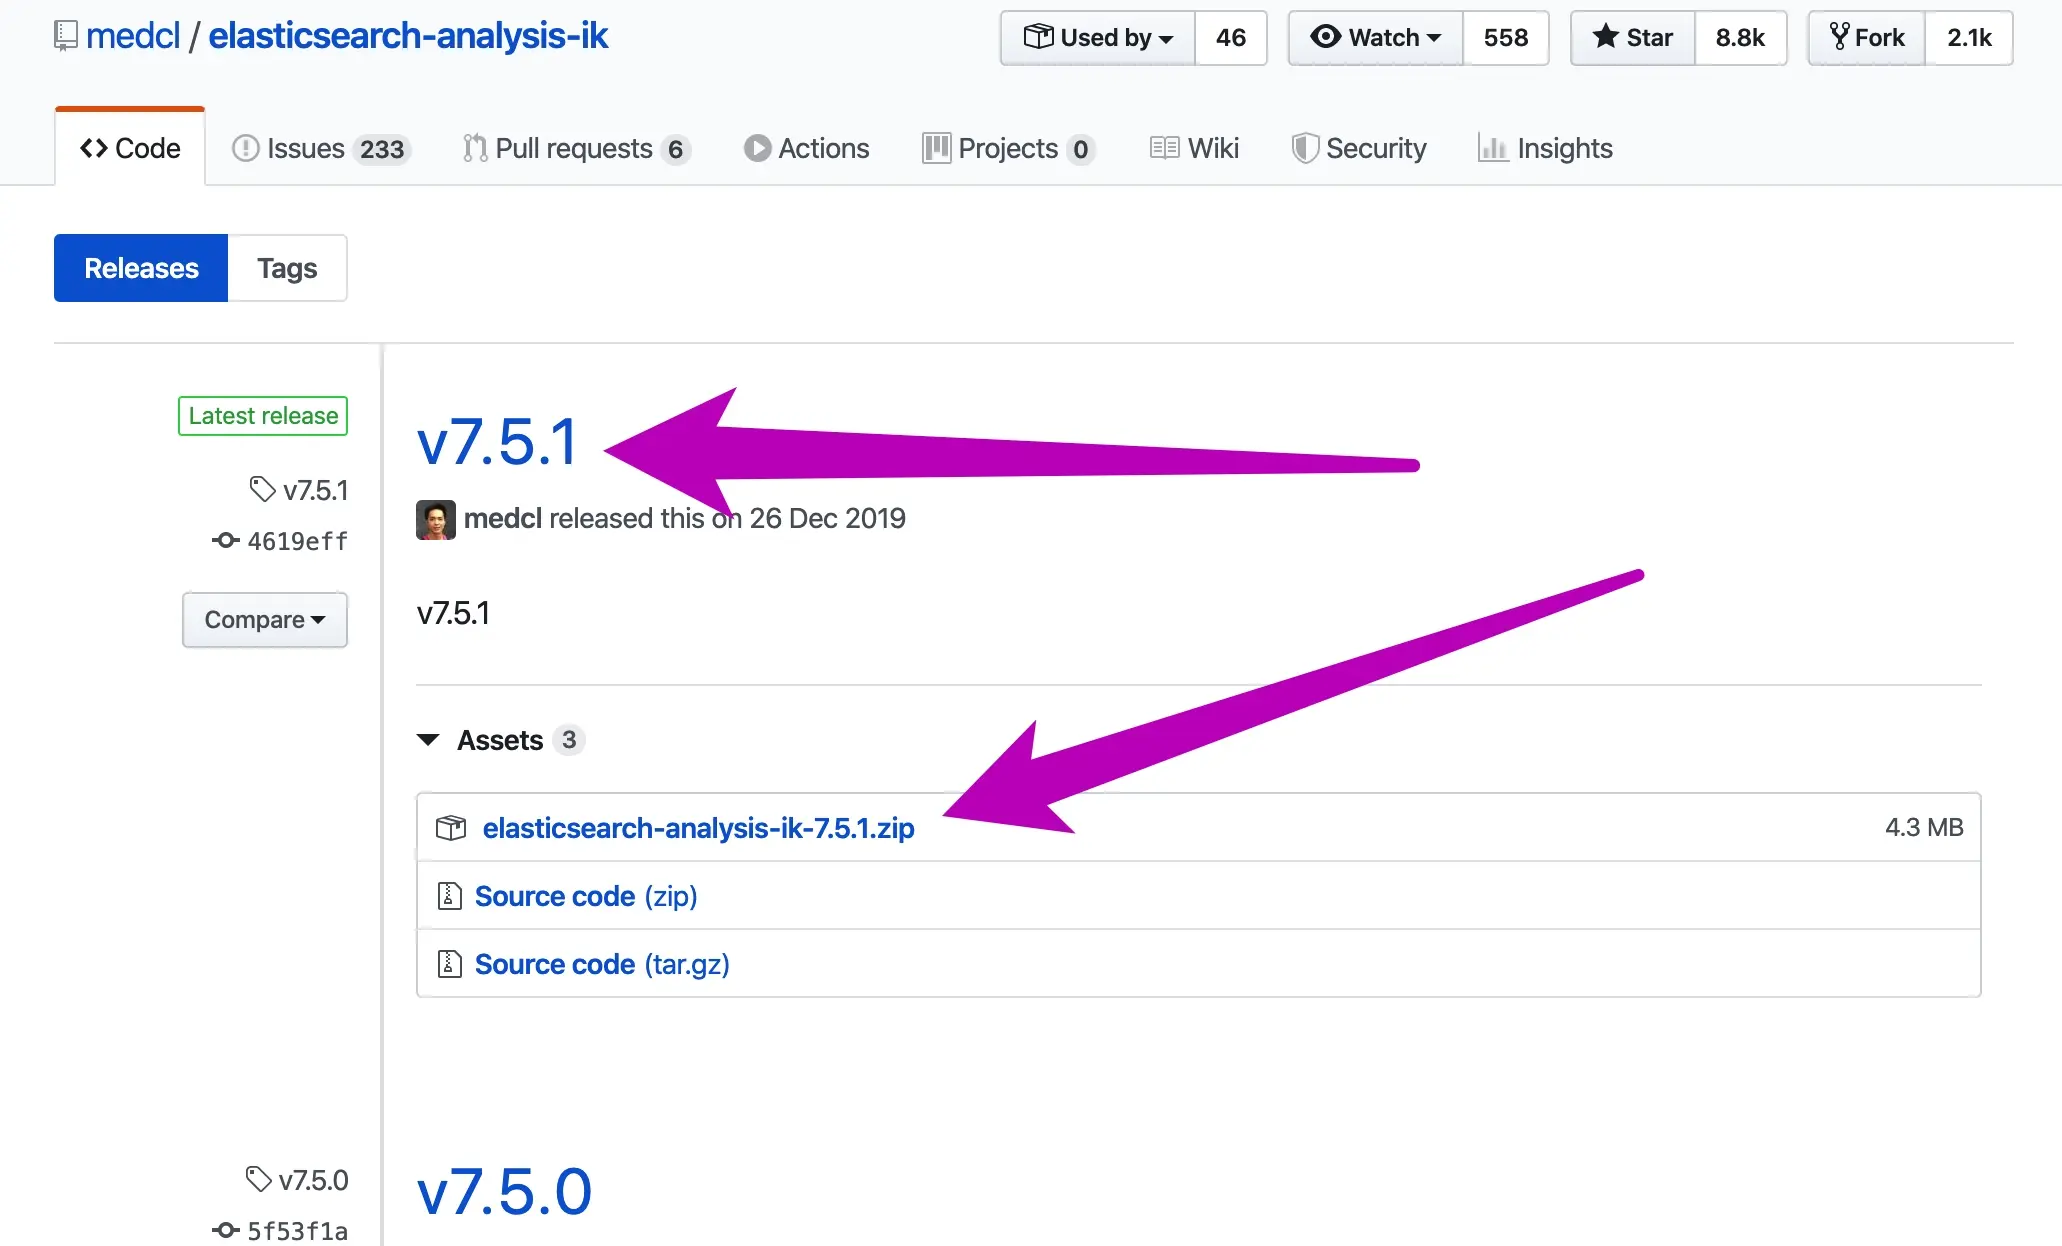
Task: Click the file icon beside Source code (tar.gz)
Action: pyautogui.click(x=449, y=964)
